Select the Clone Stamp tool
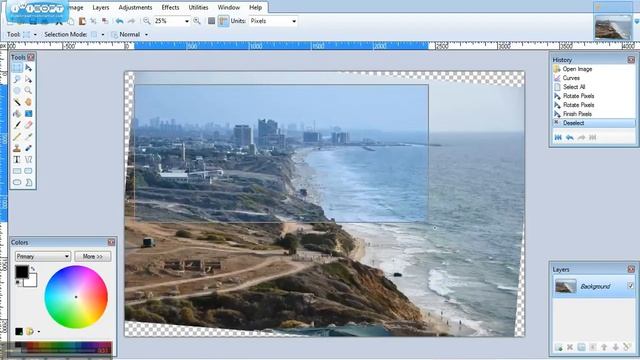This screenshot has width=640, height=360. [17, 148]
